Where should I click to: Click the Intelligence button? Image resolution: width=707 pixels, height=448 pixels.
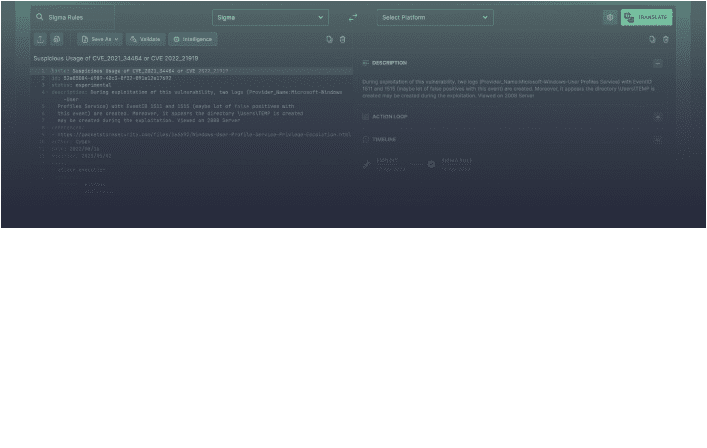click(192, 39)
